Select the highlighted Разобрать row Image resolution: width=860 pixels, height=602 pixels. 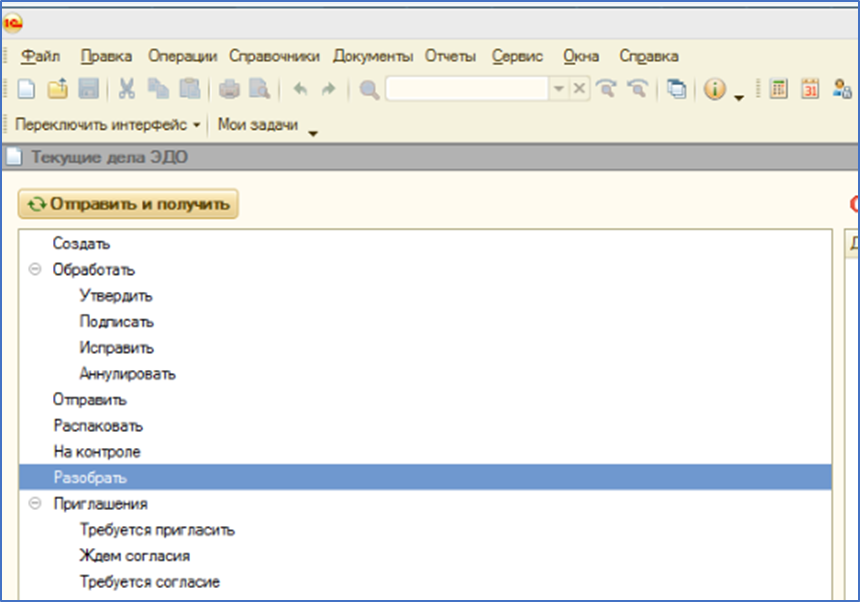coord(425,478)
